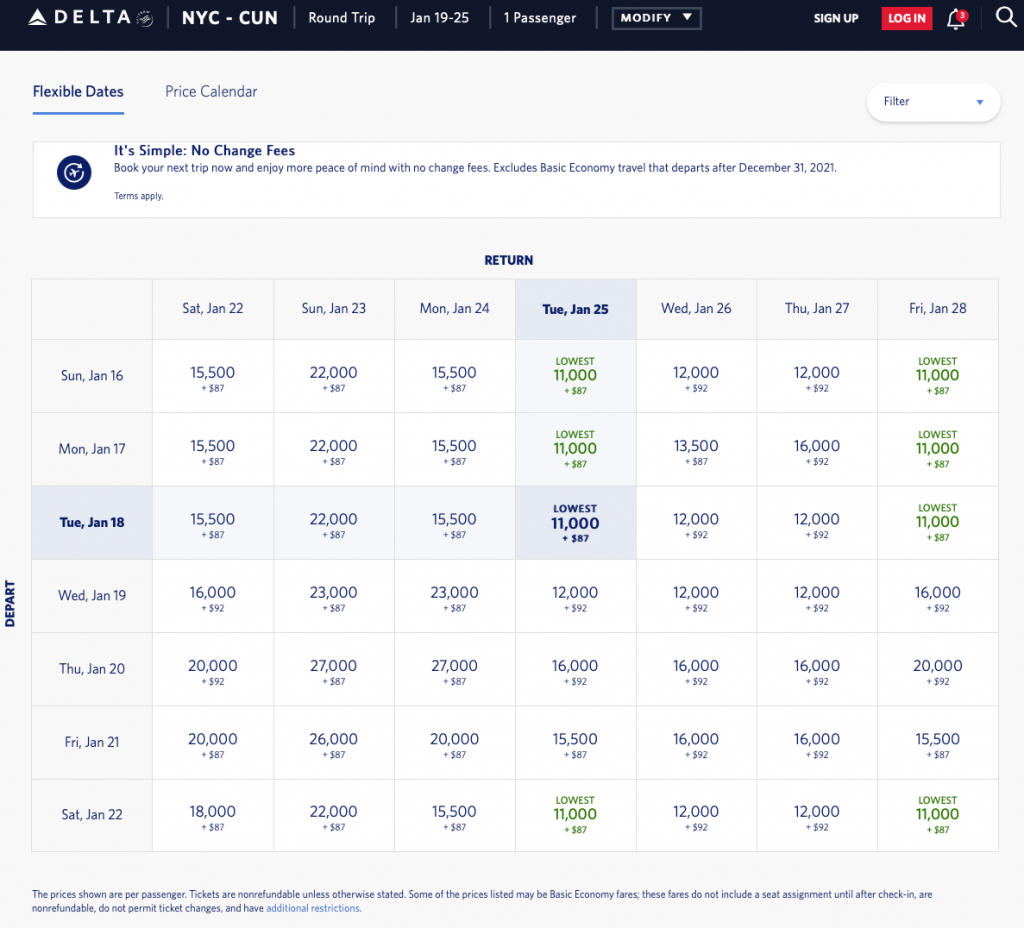Pick Sat Jan 22 depart, Sat Jan 22 return fare
The image size is (1024, 928).
(x=212, y=815)
